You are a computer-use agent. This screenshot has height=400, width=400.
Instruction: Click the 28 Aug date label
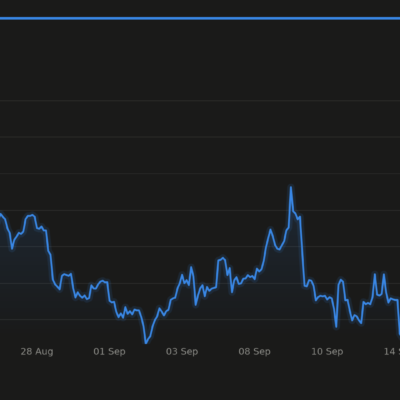point(37,351)
